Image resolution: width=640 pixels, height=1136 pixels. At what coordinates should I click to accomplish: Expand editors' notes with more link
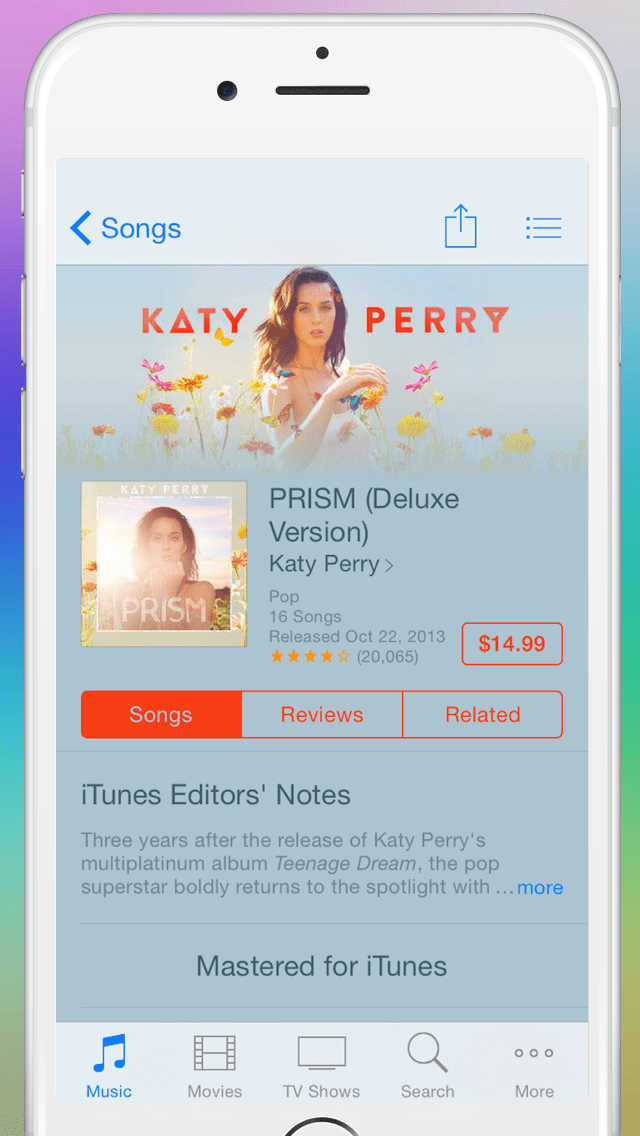pos(540,888)
